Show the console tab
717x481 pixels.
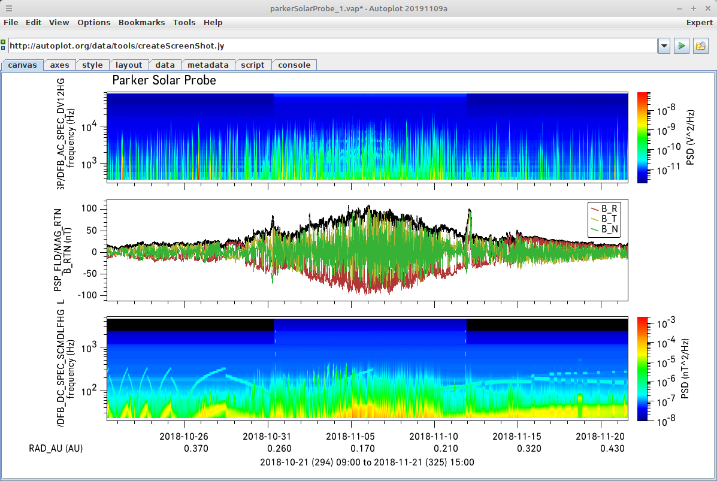(294, 65)
